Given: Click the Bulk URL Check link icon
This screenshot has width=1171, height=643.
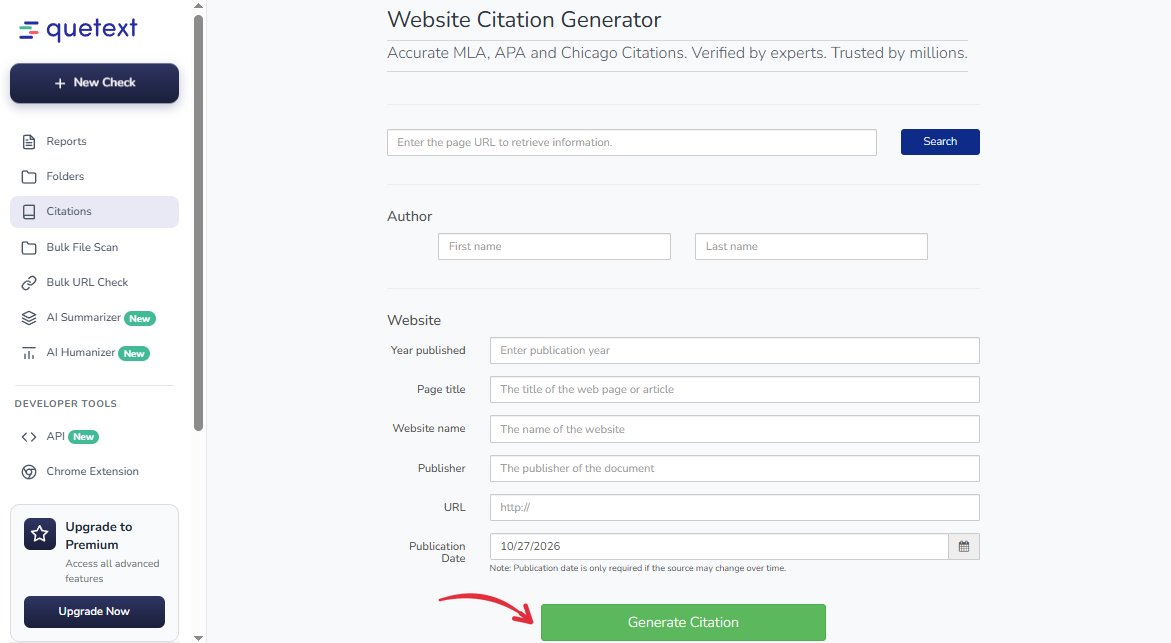Looking at the screenshot, I should tap(29, 283).
